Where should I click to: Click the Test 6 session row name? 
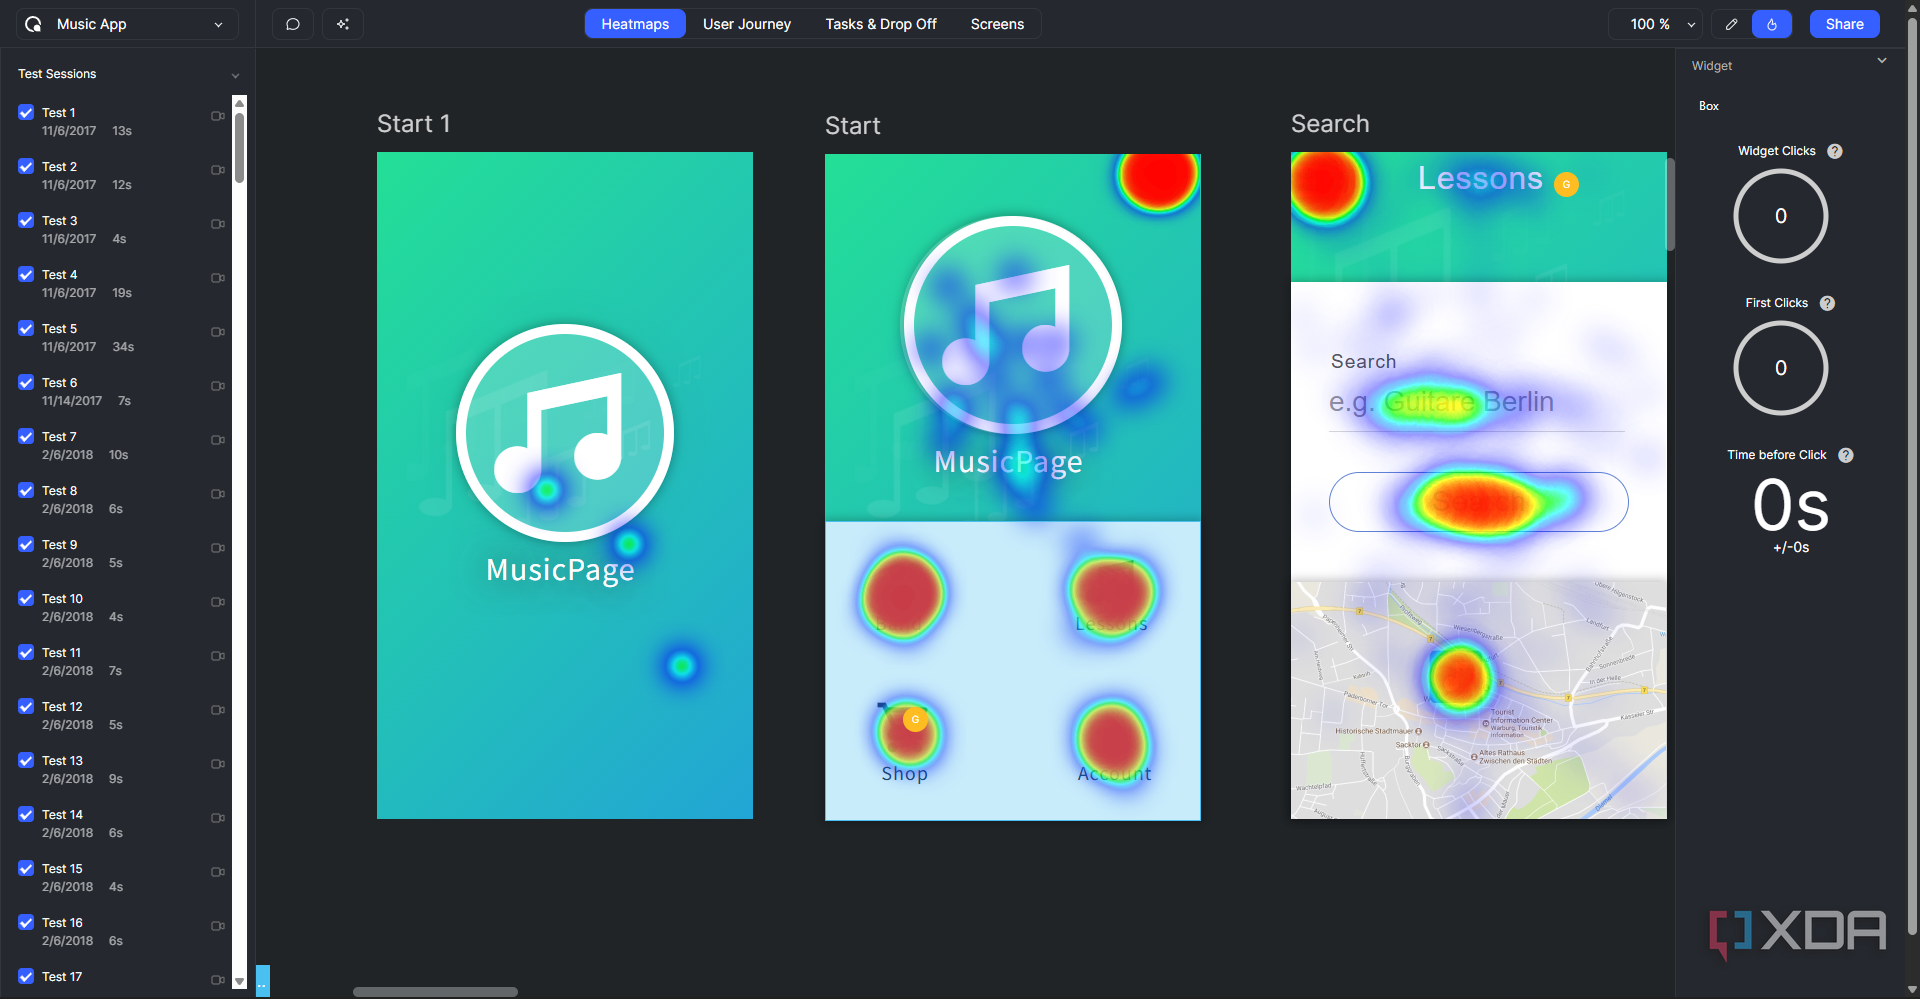coord(60,383)
